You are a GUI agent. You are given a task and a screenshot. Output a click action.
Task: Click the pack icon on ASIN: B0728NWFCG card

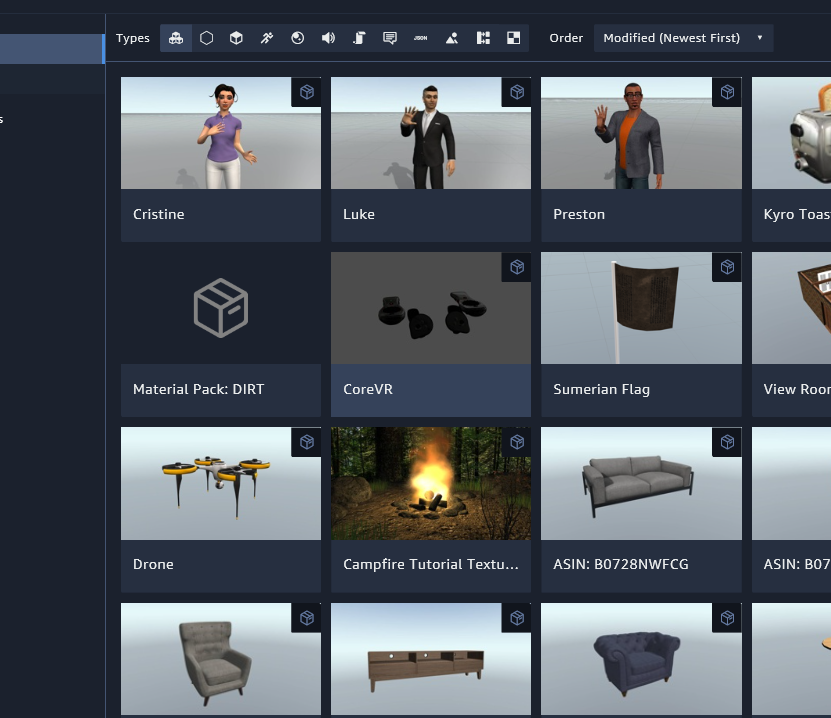pyautogui.click(x=727, y=442)
